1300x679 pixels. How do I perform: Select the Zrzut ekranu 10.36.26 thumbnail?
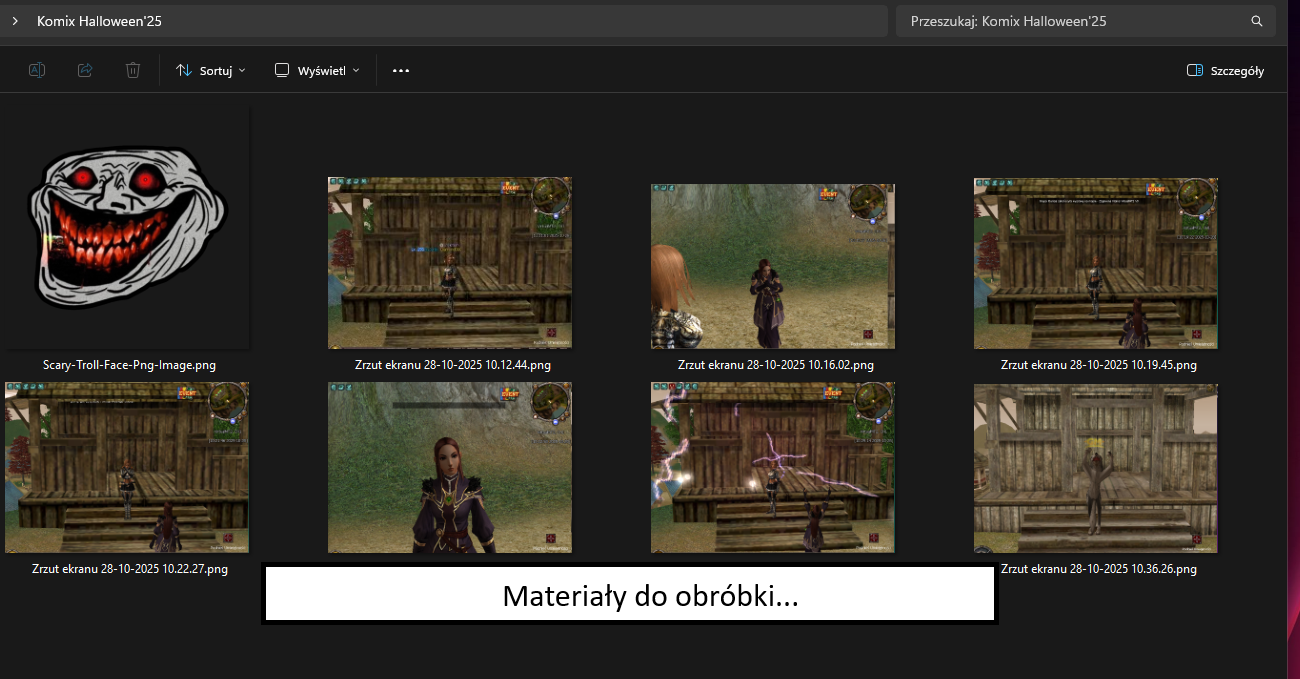[x=1096, y=468]
